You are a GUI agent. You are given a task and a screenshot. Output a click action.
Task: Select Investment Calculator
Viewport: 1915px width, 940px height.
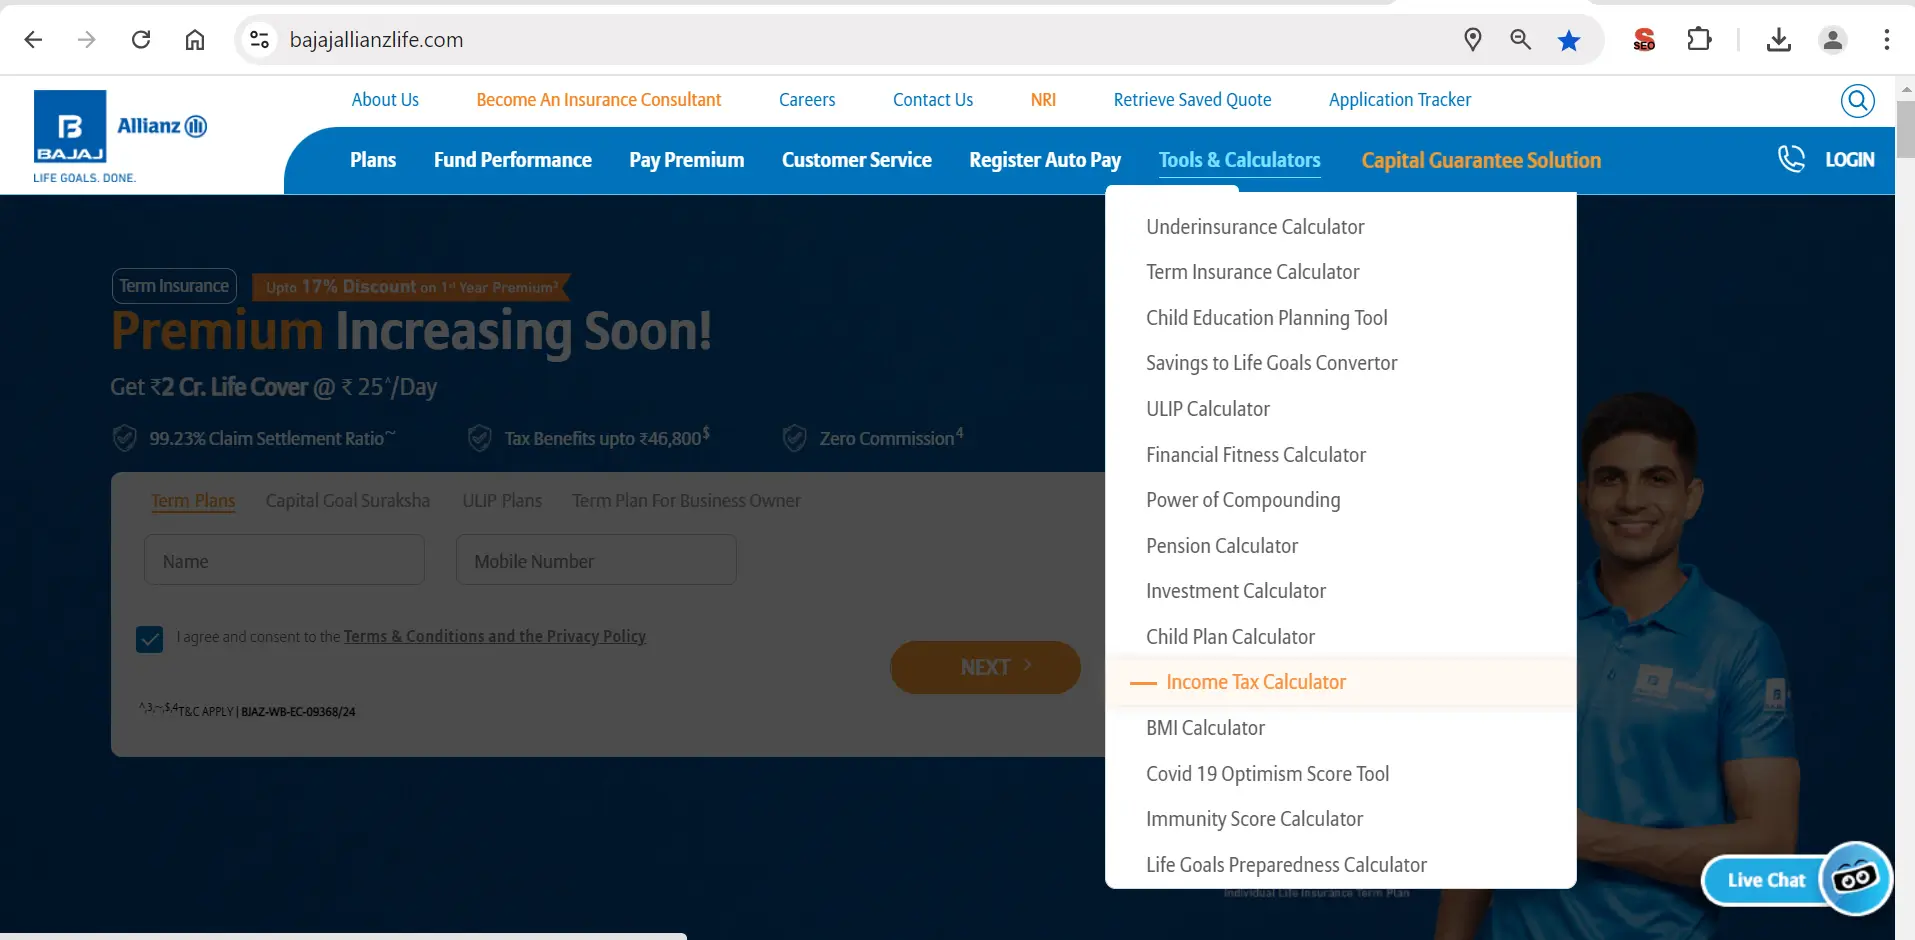pos(1236,591)
